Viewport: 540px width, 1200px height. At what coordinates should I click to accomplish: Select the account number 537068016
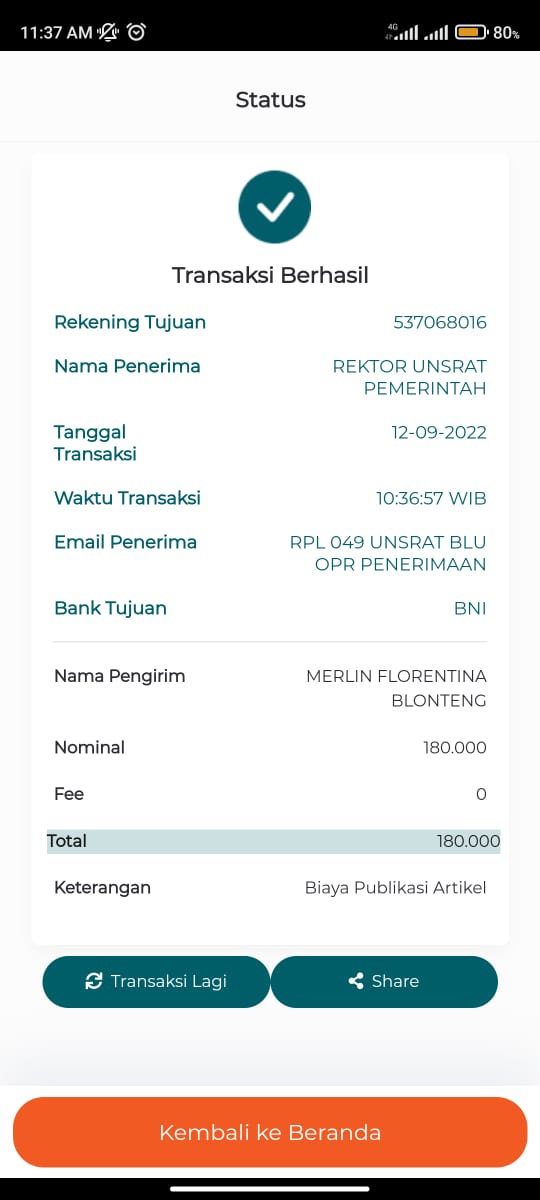pos(440,322)
